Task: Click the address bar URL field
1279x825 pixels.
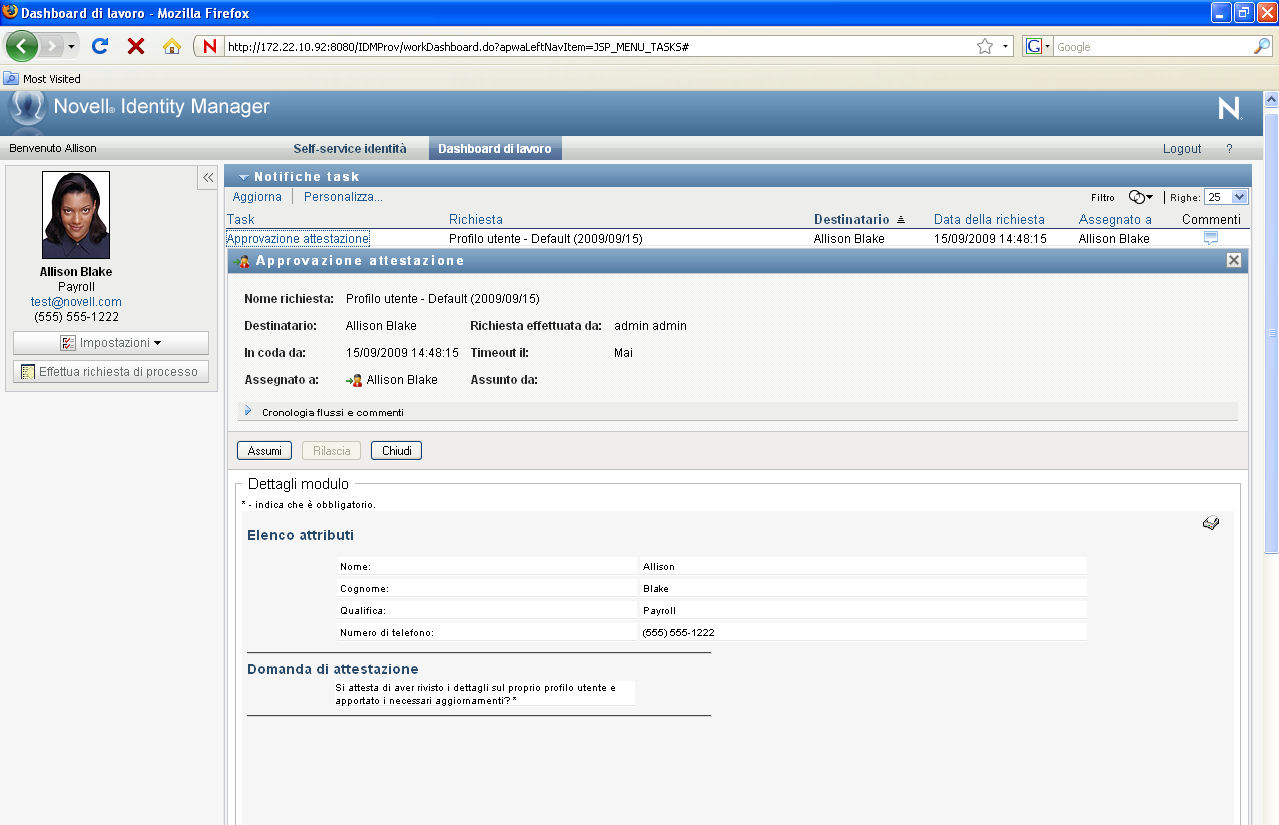Action: [x=598, y=46]
